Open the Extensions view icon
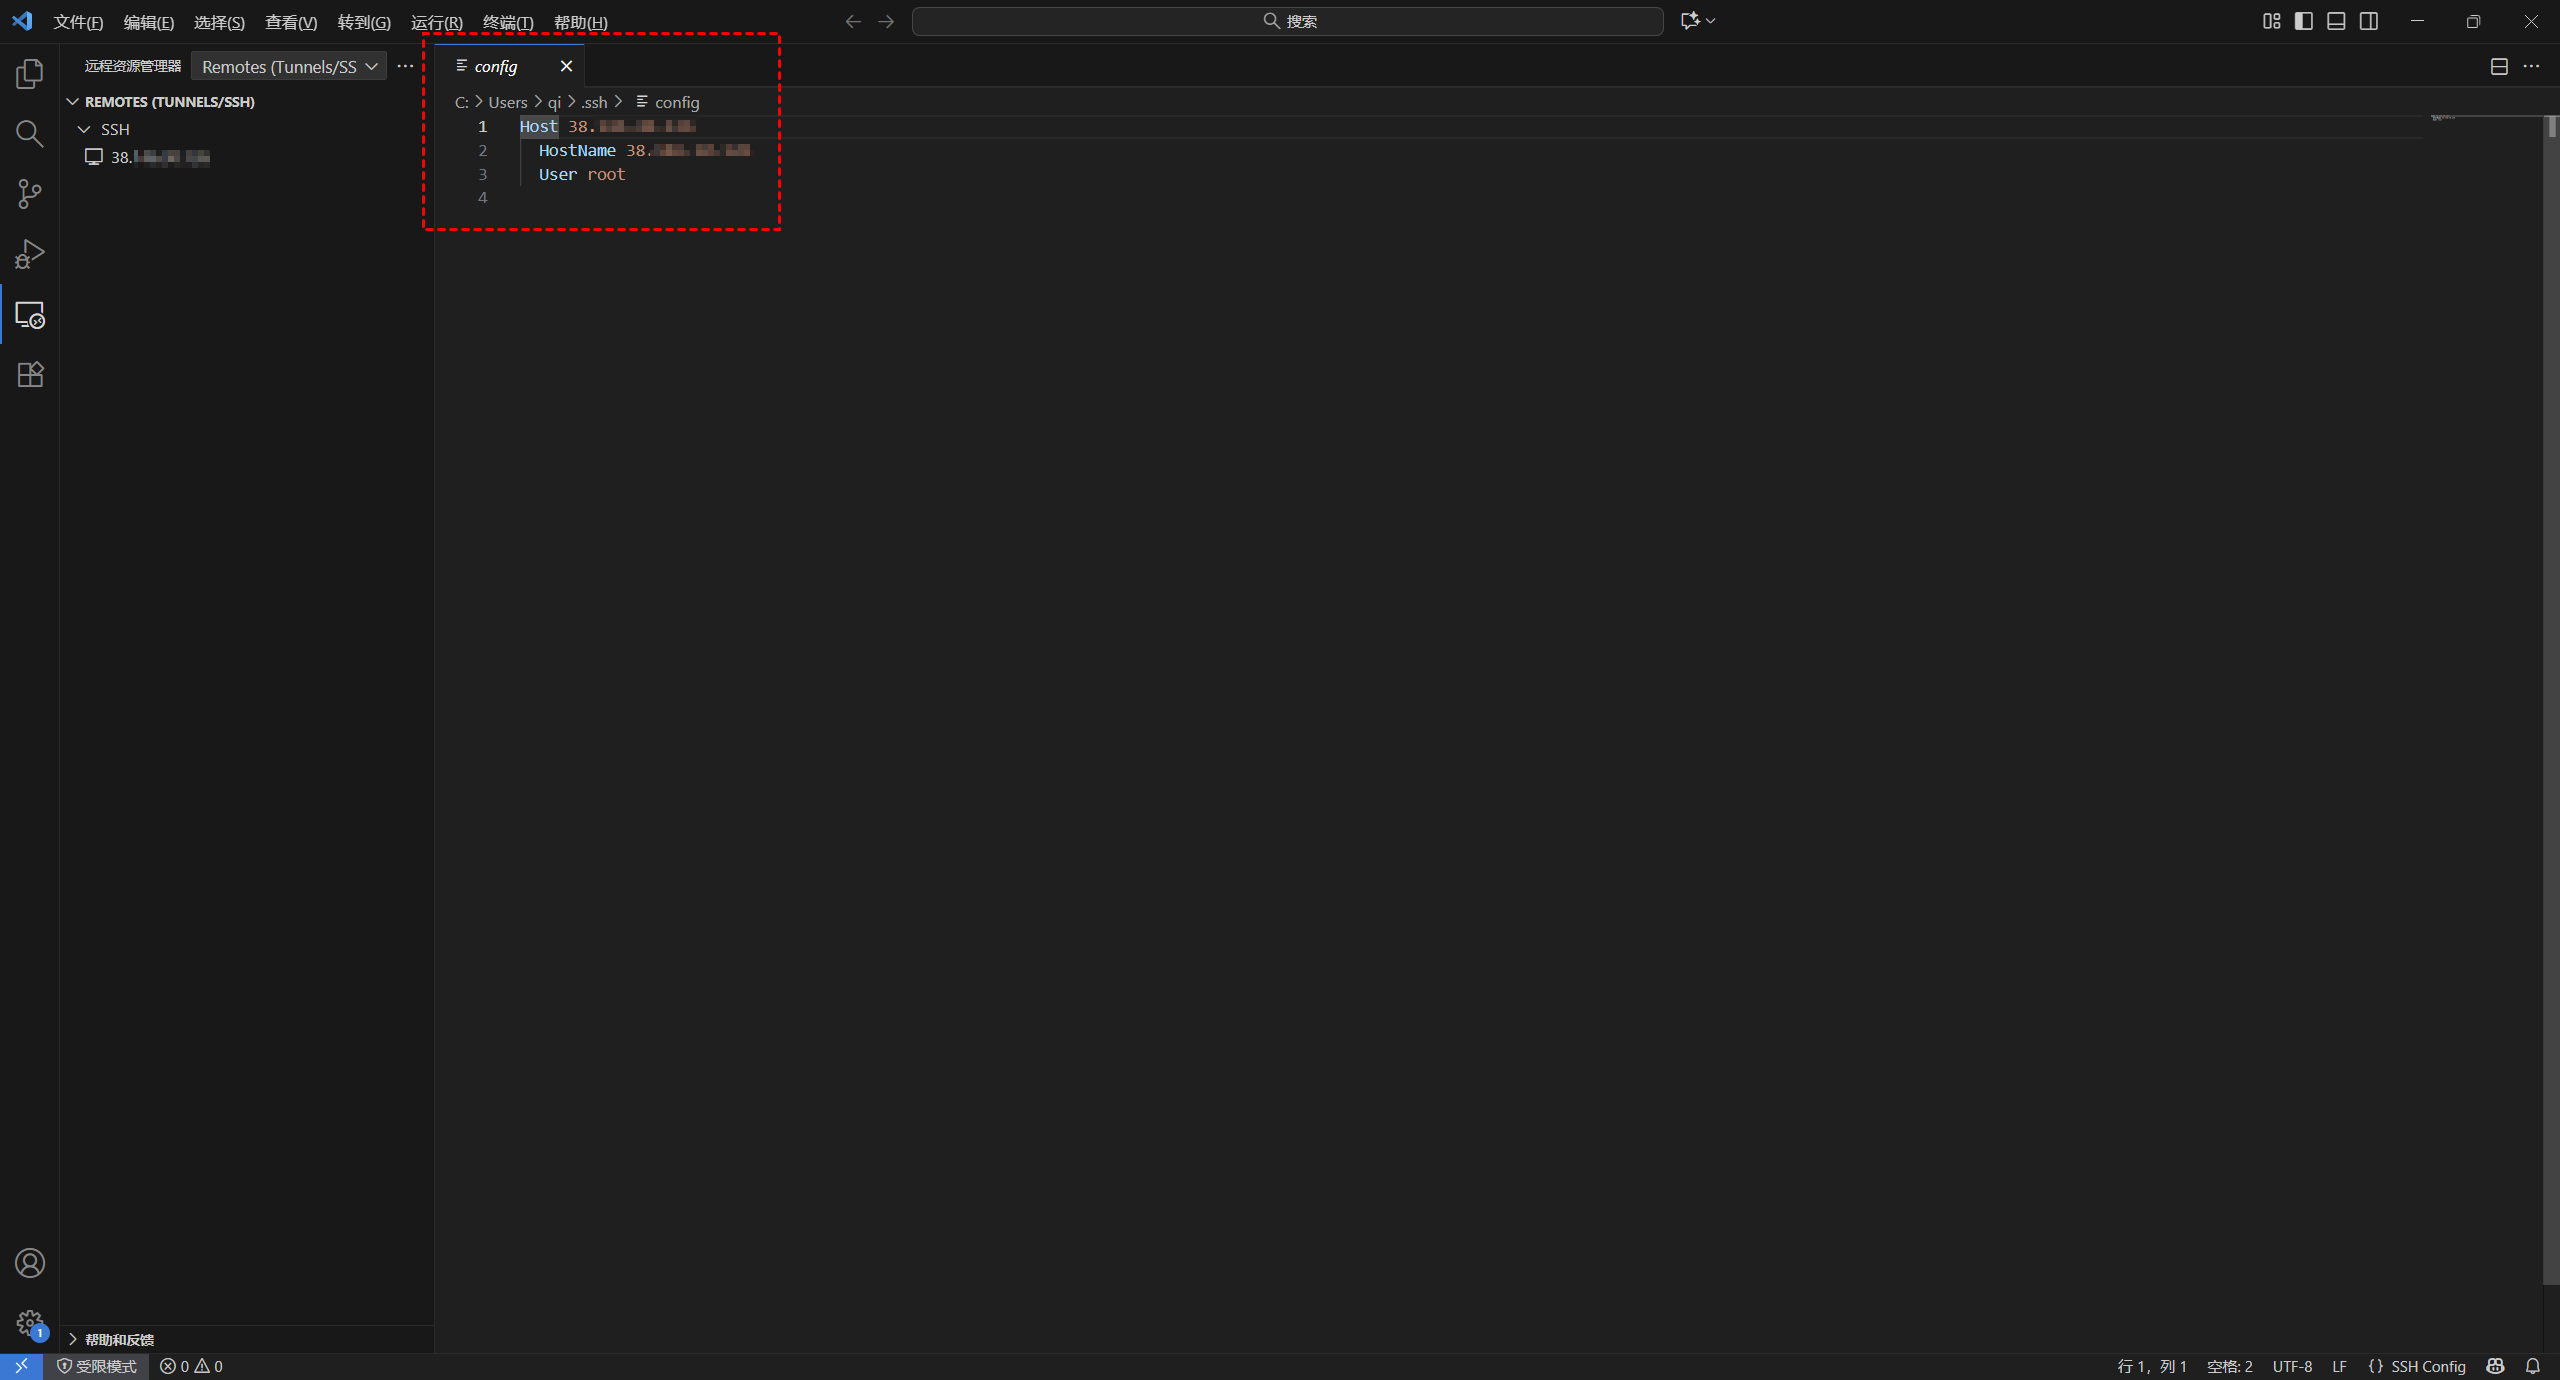2560x1380 pixels. [30, 374]
